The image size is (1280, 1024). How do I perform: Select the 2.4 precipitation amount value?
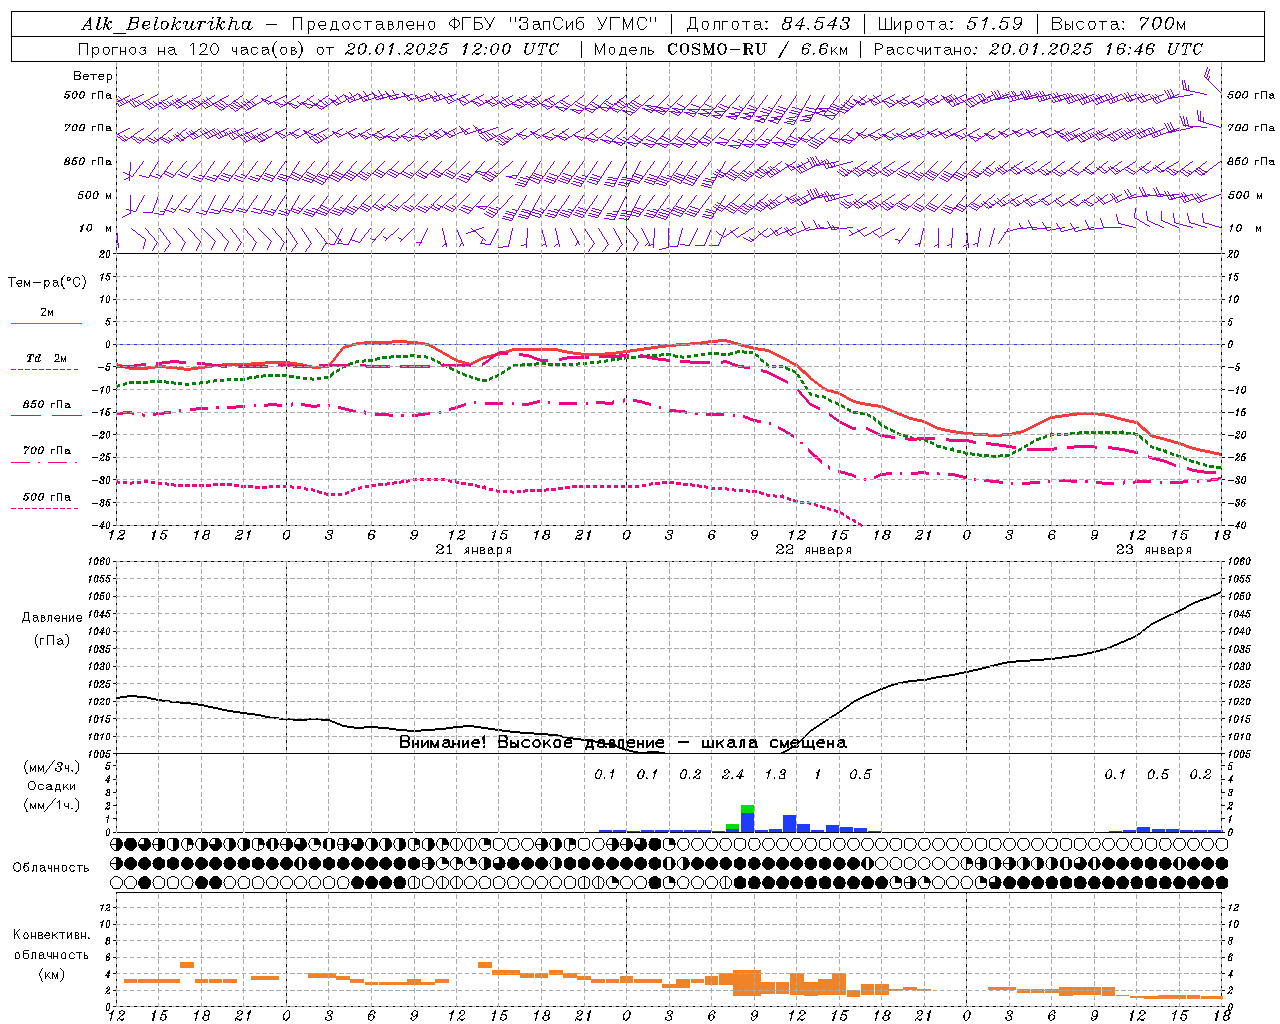pos(732,774)
